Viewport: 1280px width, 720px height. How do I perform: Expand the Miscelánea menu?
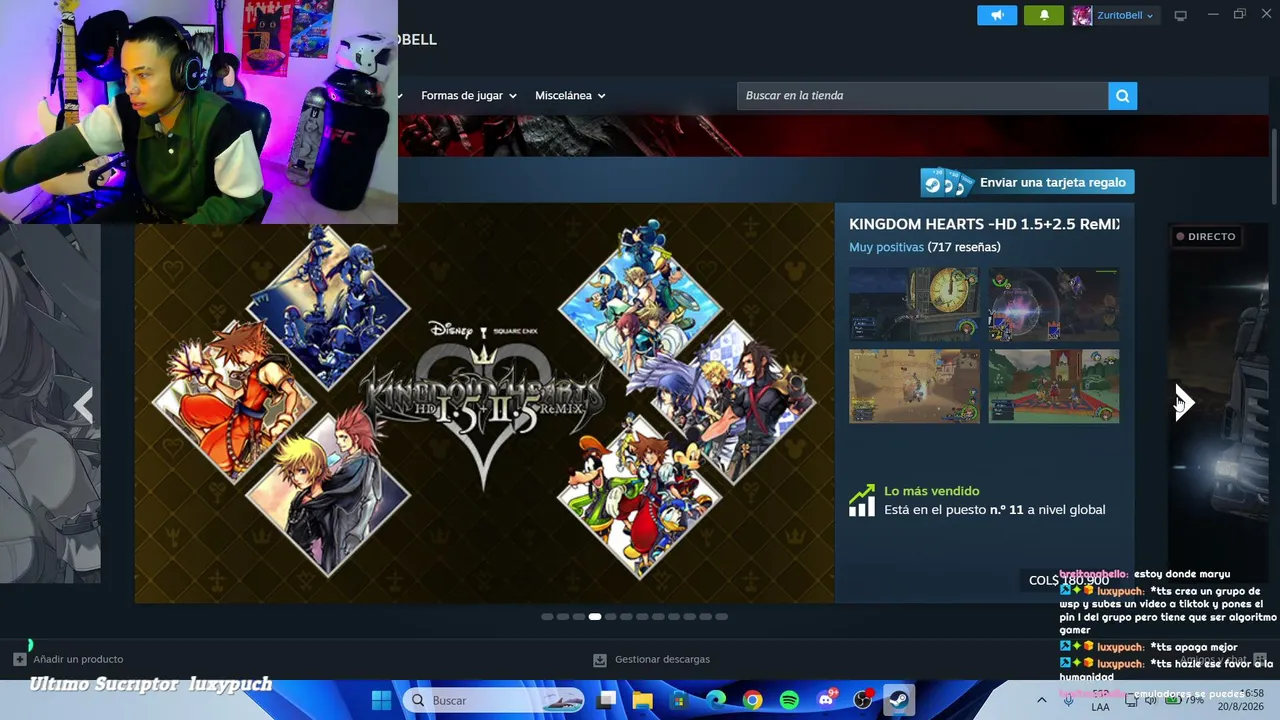(570, 96)
